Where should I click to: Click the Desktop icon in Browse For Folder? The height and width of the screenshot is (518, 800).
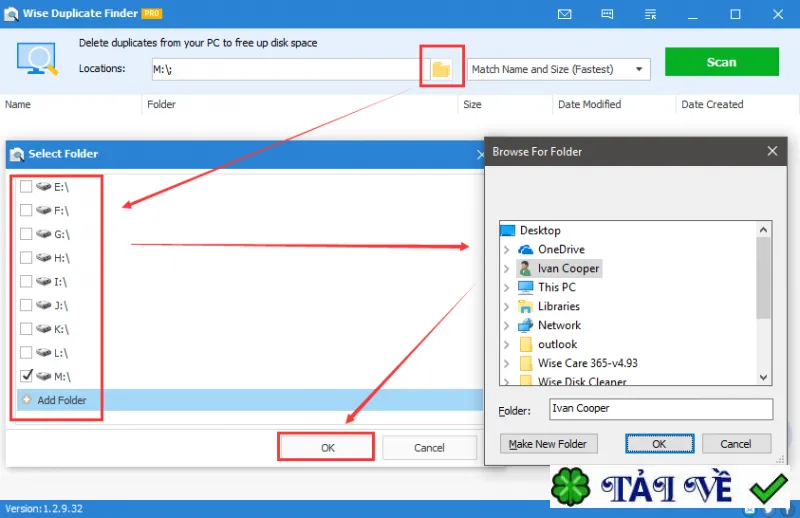508,231
